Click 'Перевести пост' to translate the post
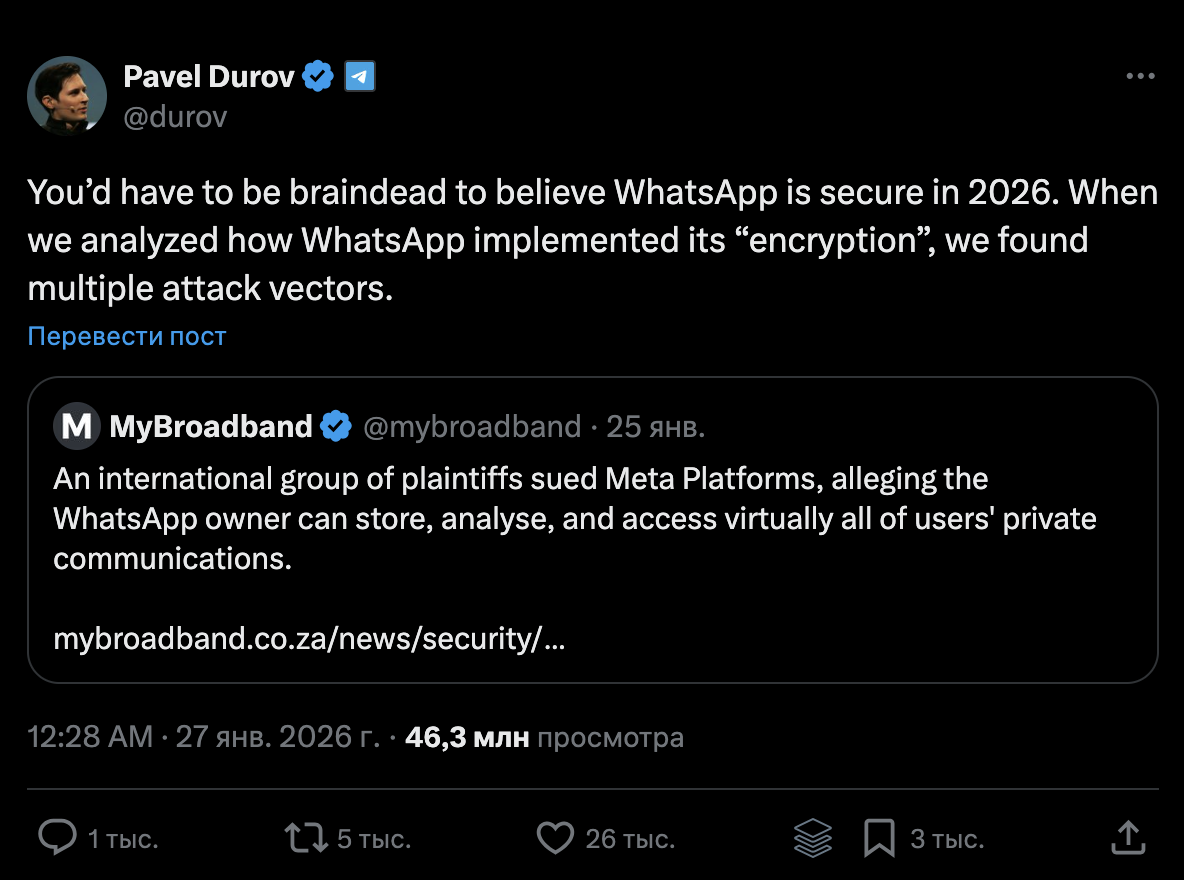1184x880 pixels. pos(127,336)
